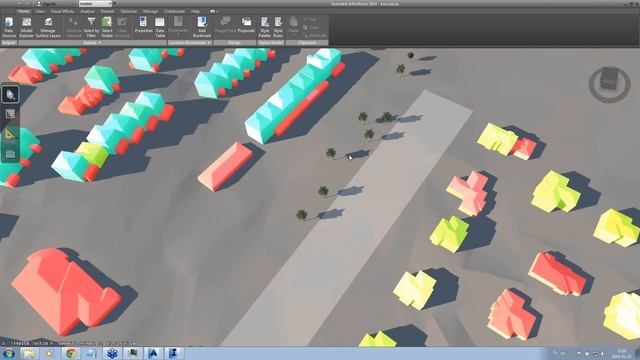Open the Windows Start menu

[9, 353]
